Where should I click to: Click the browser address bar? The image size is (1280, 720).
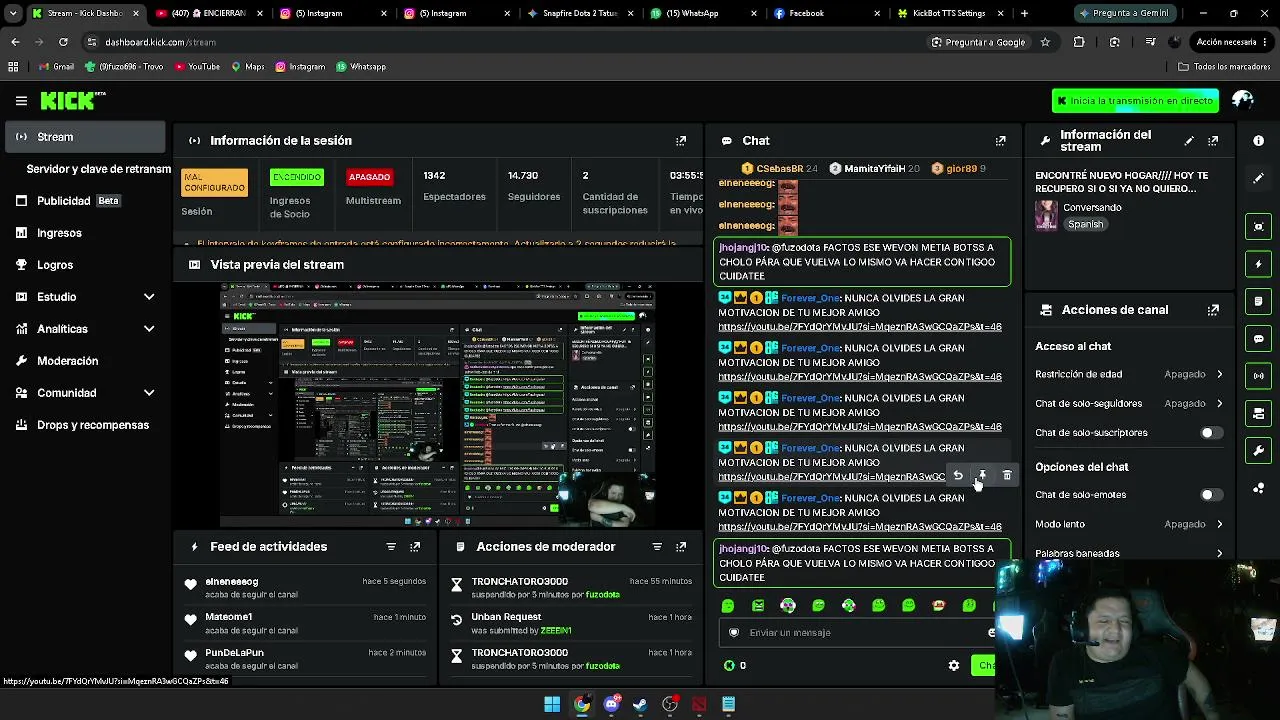pos(500,42)
